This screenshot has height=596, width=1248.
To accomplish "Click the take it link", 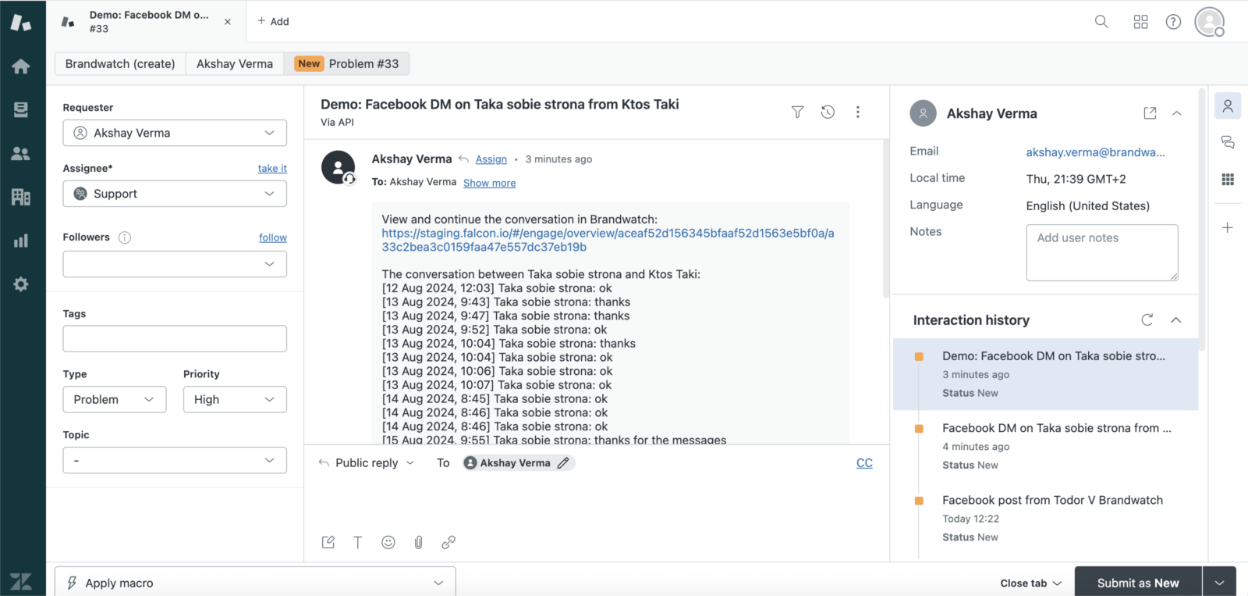I will click(x=272, y=168).
